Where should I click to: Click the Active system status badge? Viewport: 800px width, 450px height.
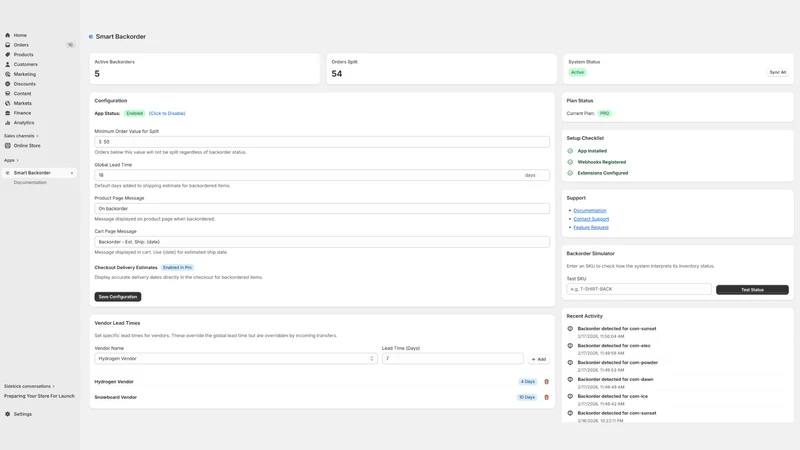578,72
